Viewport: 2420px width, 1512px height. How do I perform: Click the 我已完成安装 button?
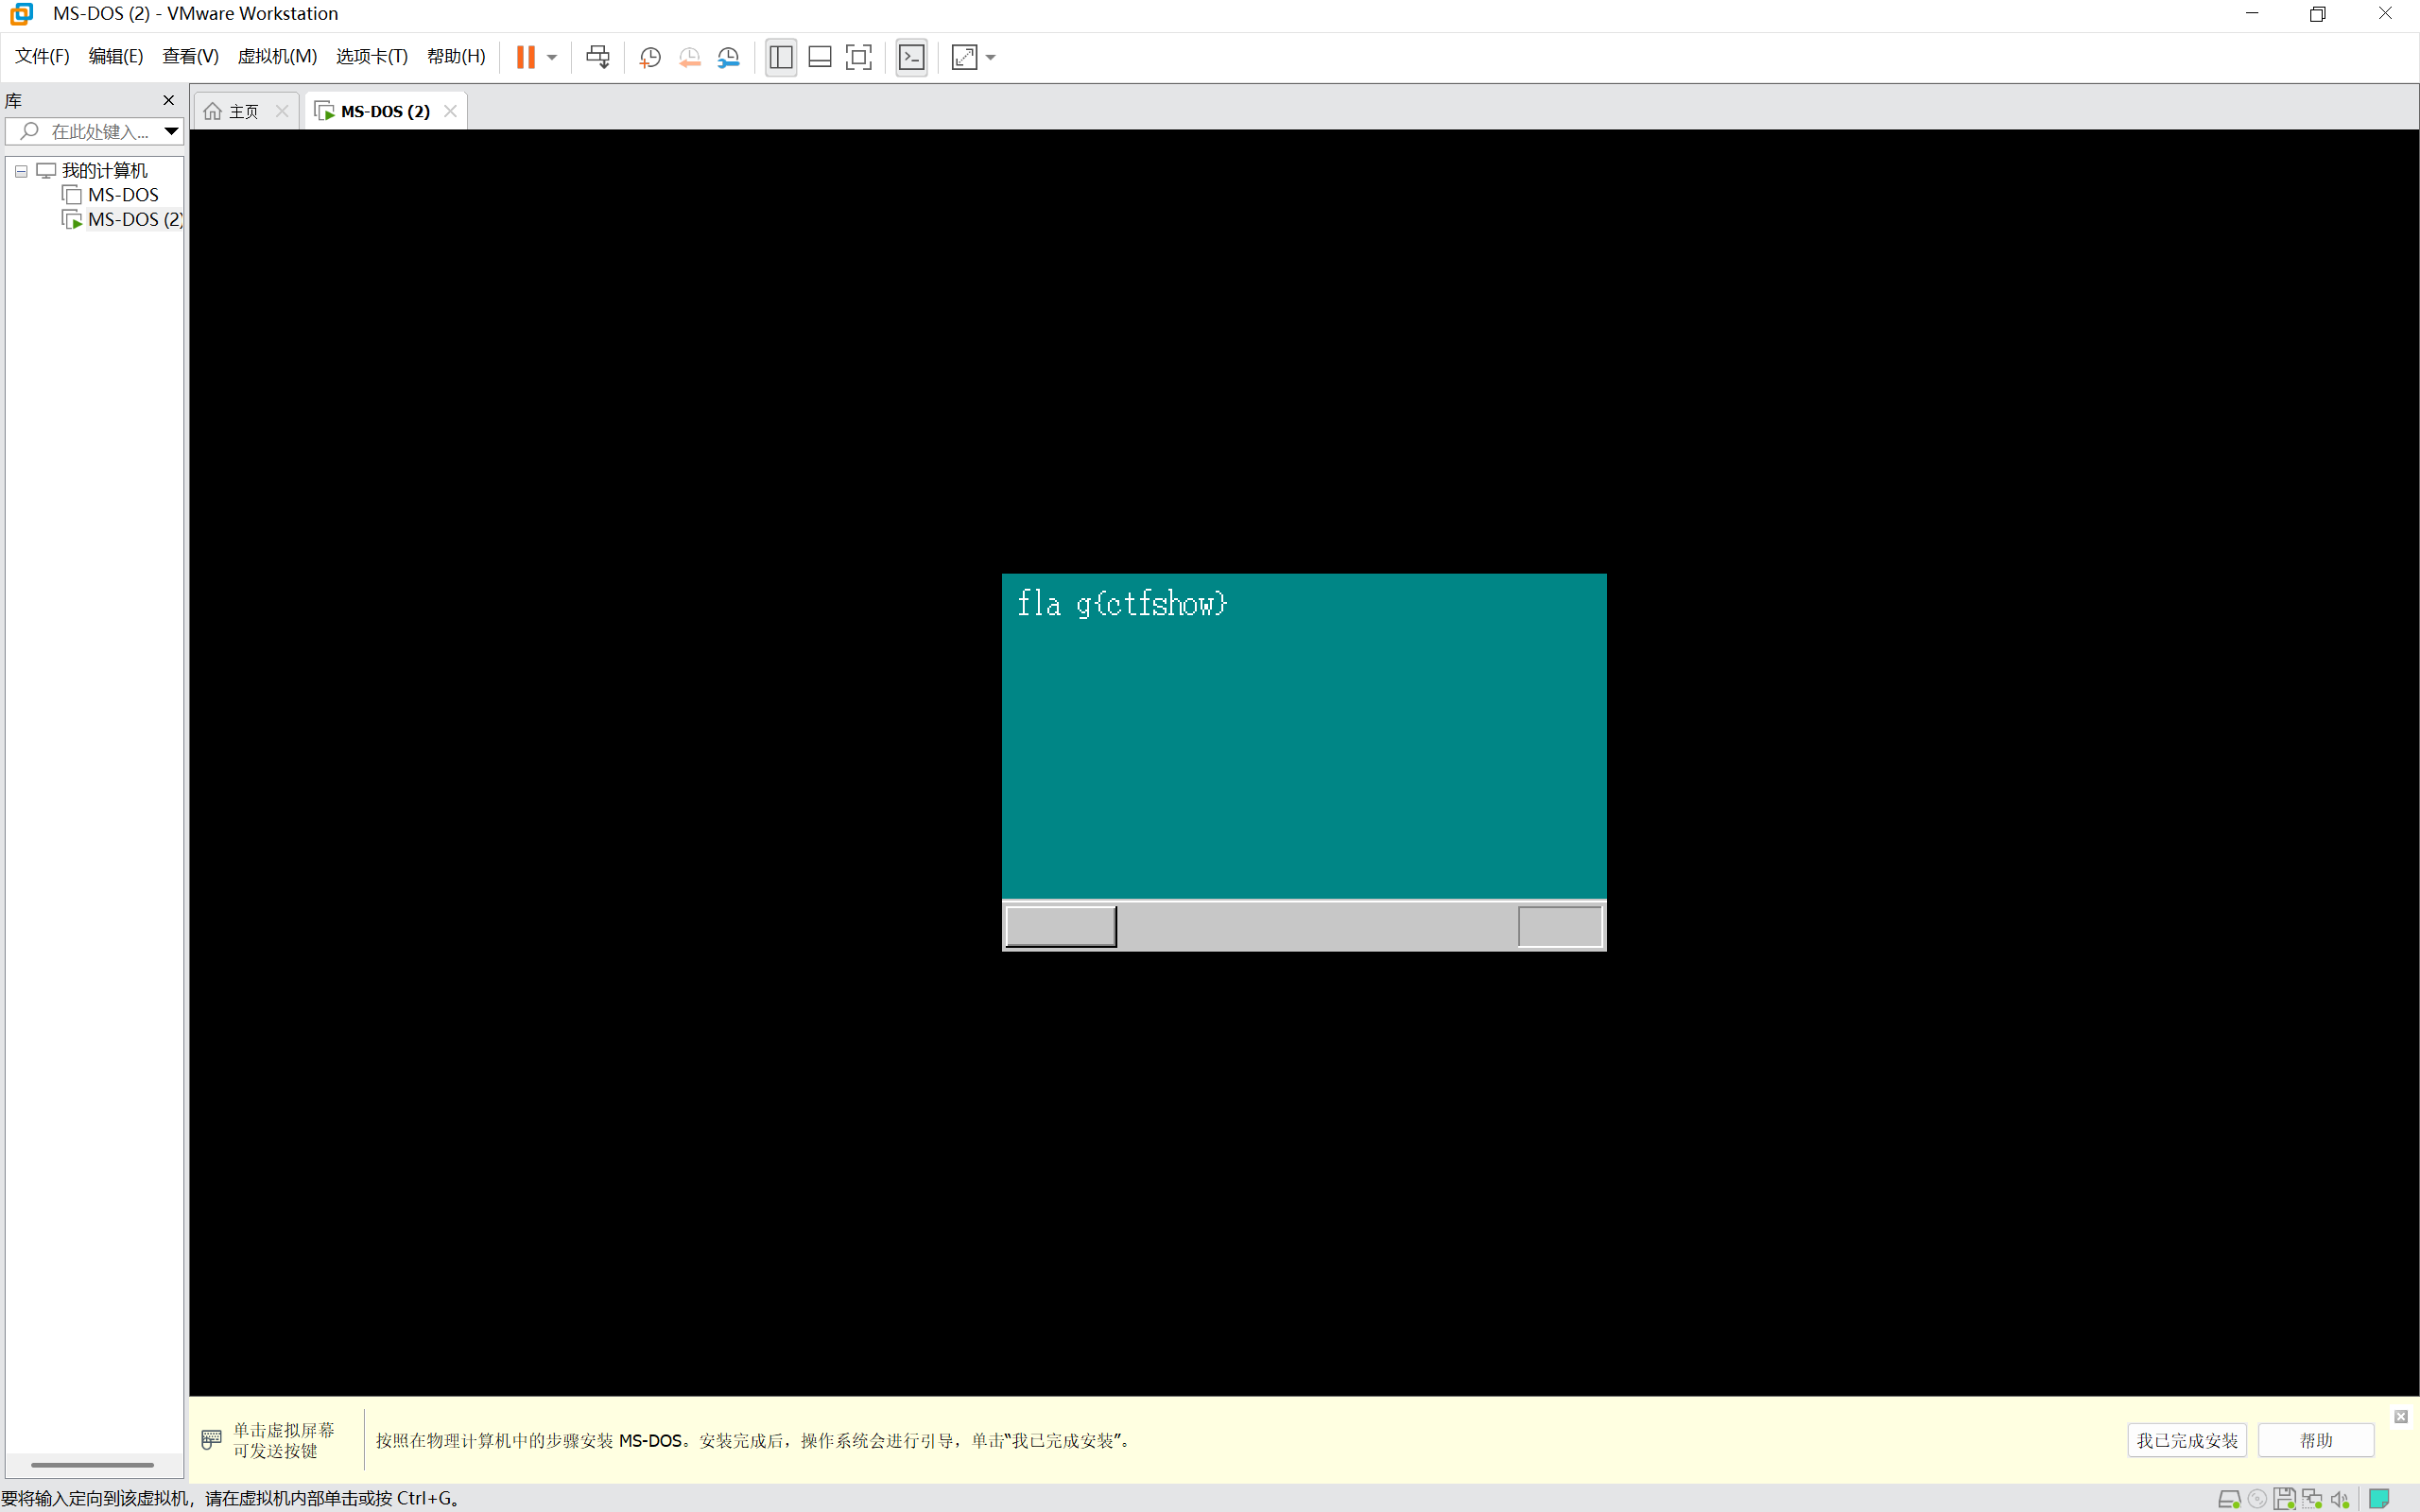(x=2187, y=1440)
